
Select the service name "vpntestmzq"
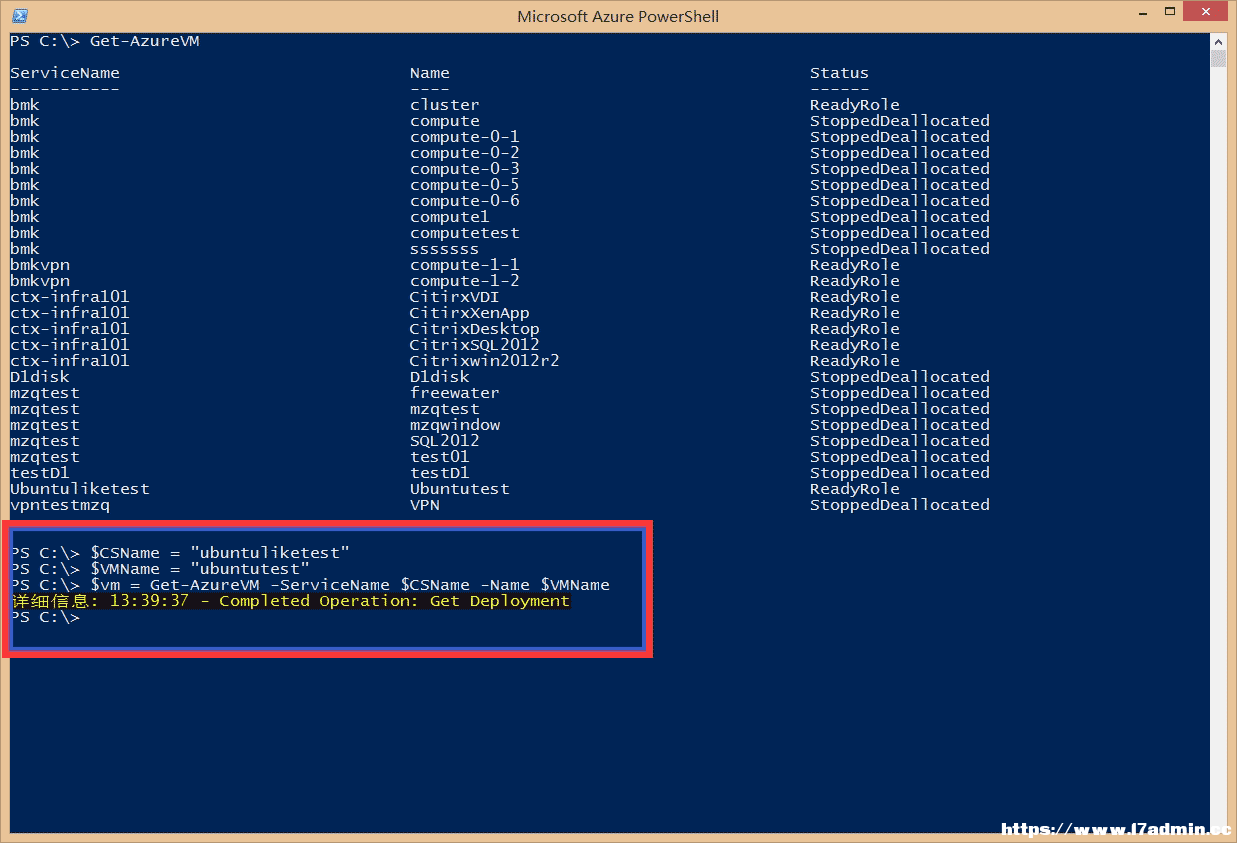(60, 505)
